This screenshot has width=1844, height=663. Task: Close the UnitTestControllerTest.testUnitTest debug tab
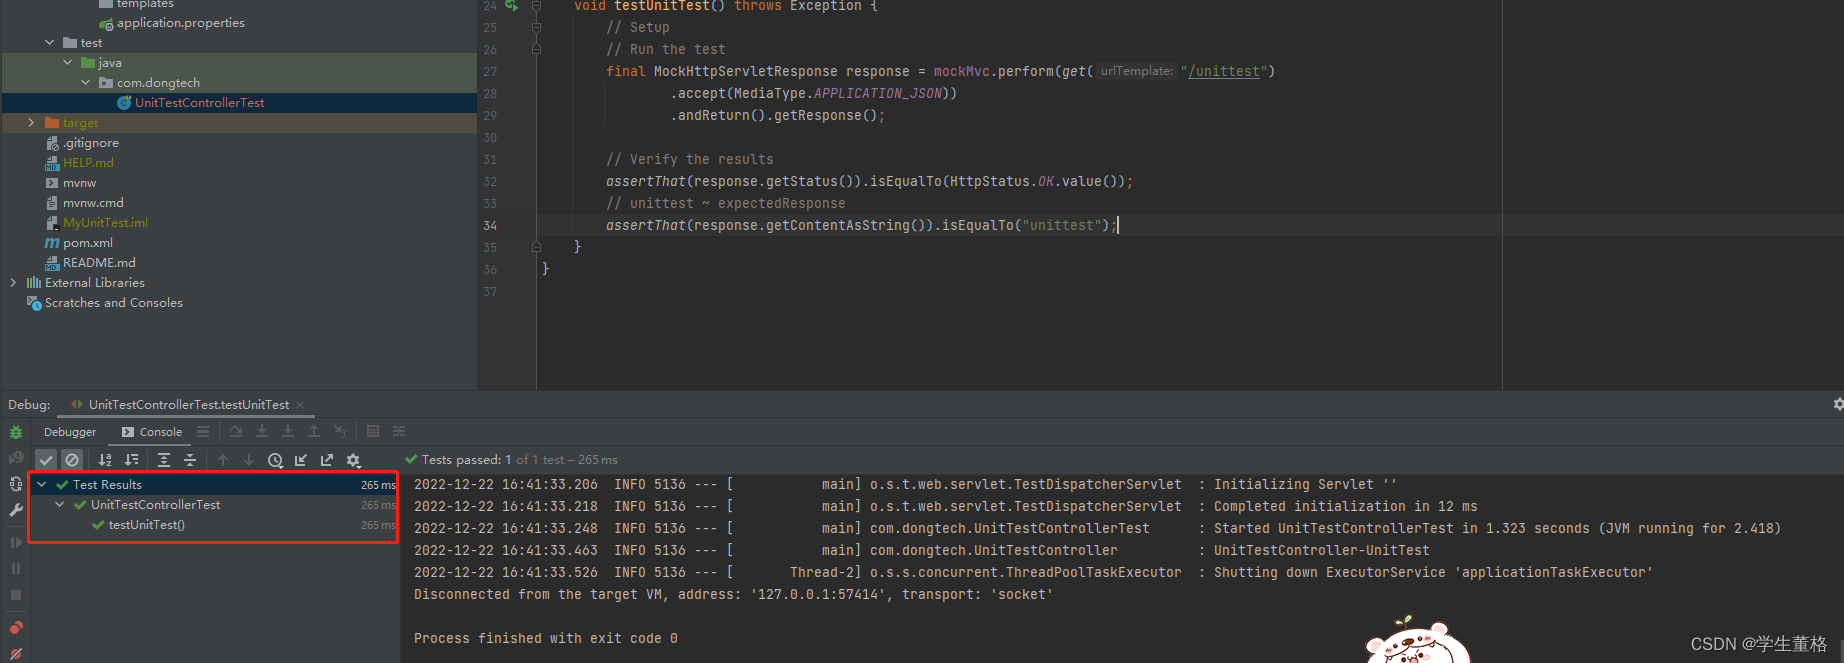[300, 405]
